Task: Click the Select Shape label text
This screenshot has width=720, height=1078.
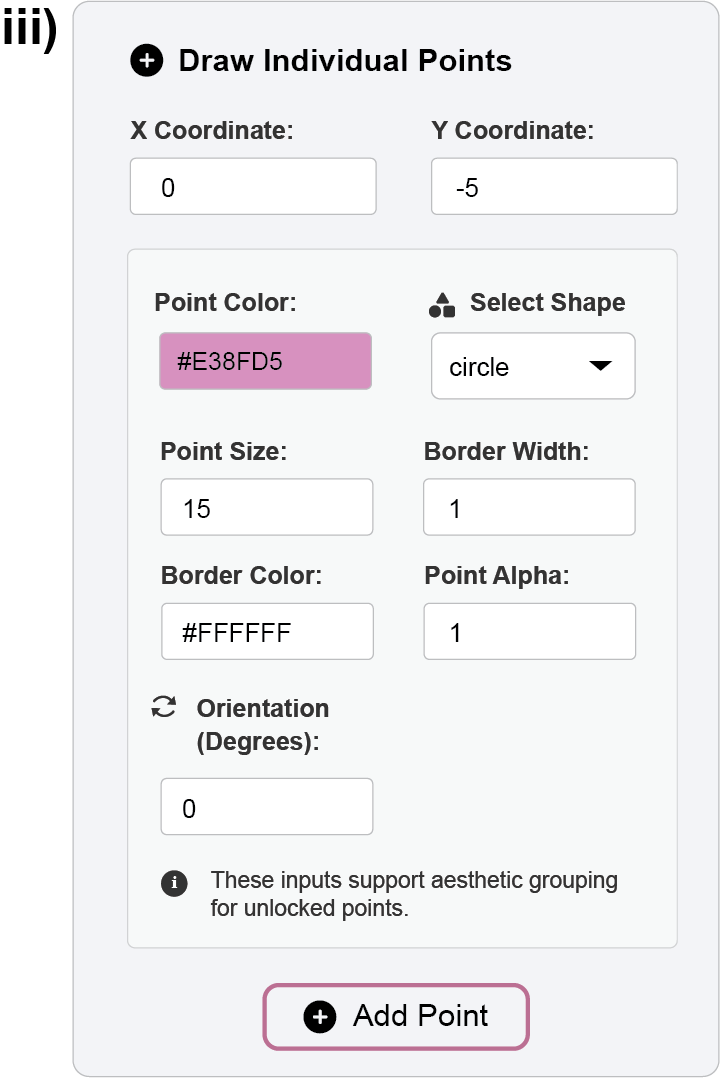Action: [x=547, y=303]
